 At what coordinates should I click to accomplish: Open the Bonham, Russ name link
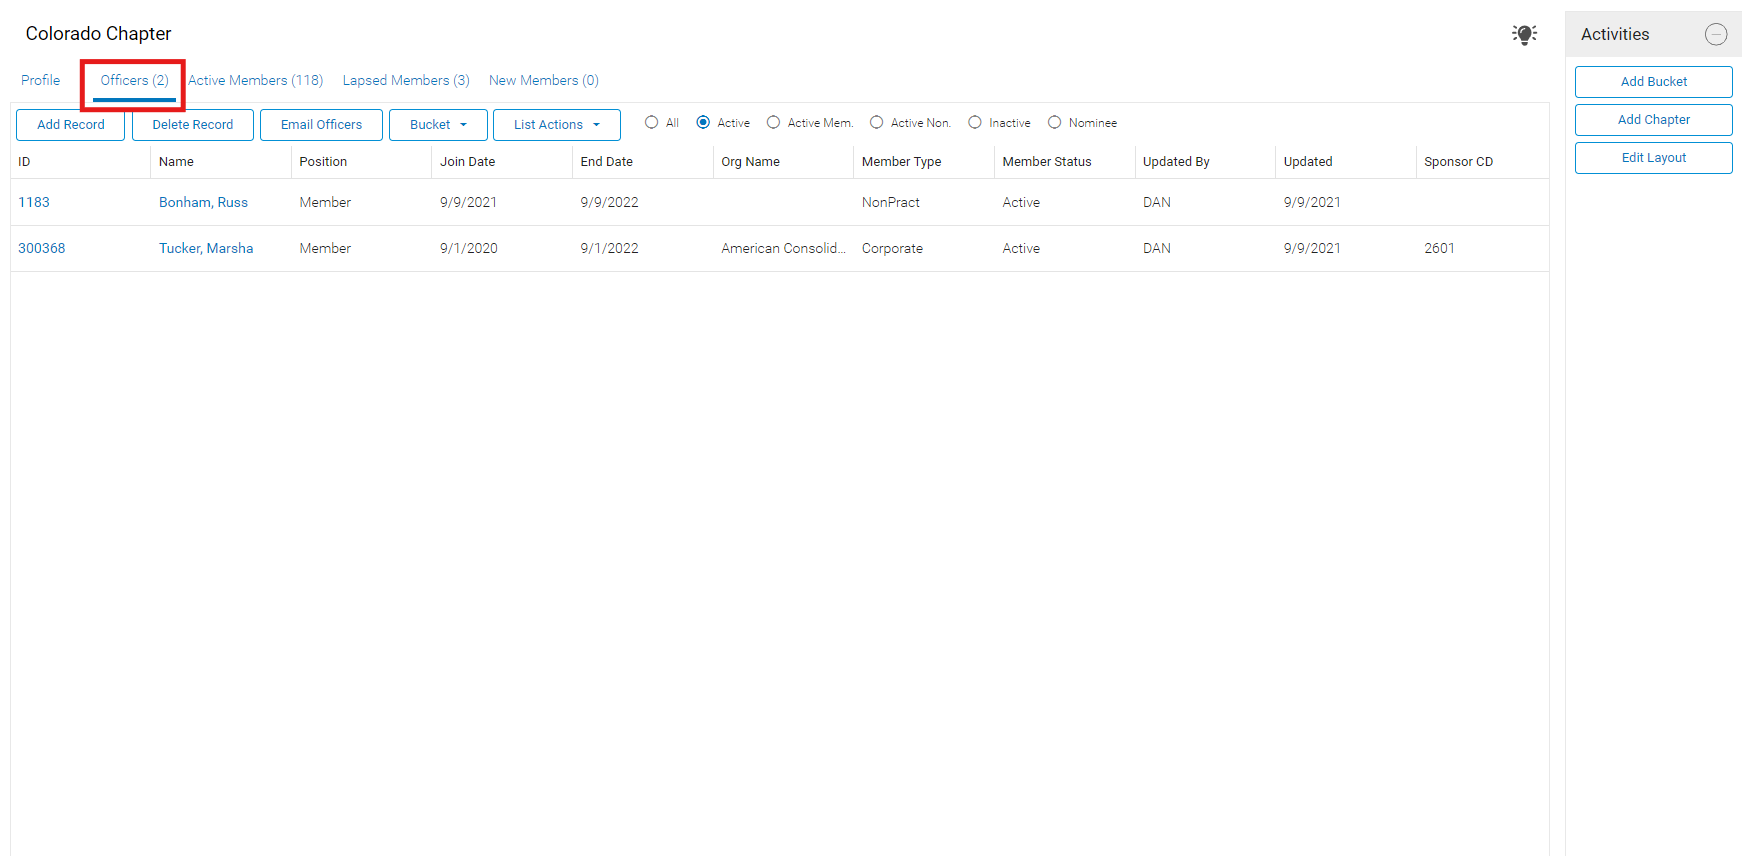[x=204, y=202]
